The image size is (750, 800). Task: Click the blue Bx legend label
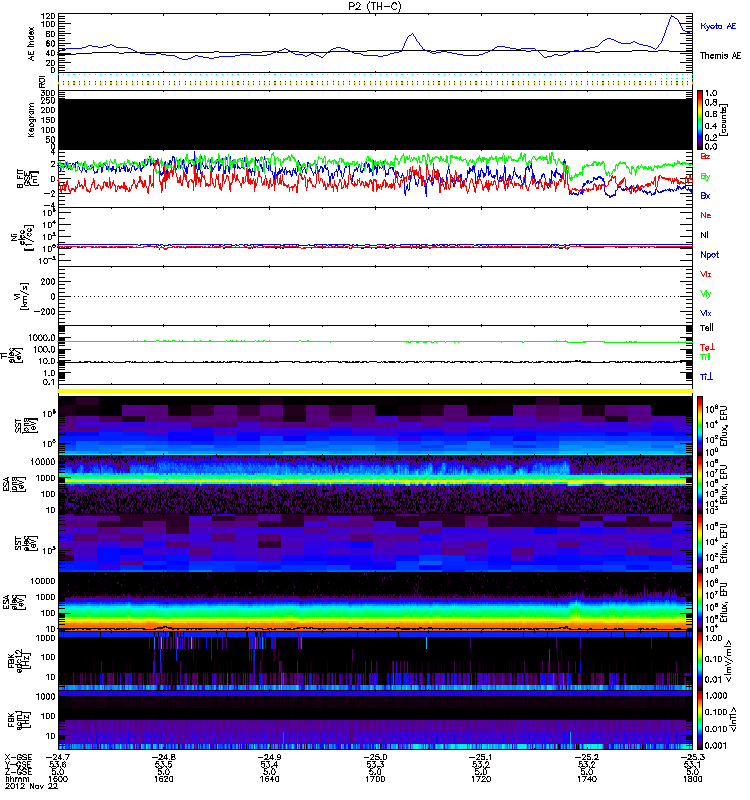pyautogui.click(x=705, y=195)
